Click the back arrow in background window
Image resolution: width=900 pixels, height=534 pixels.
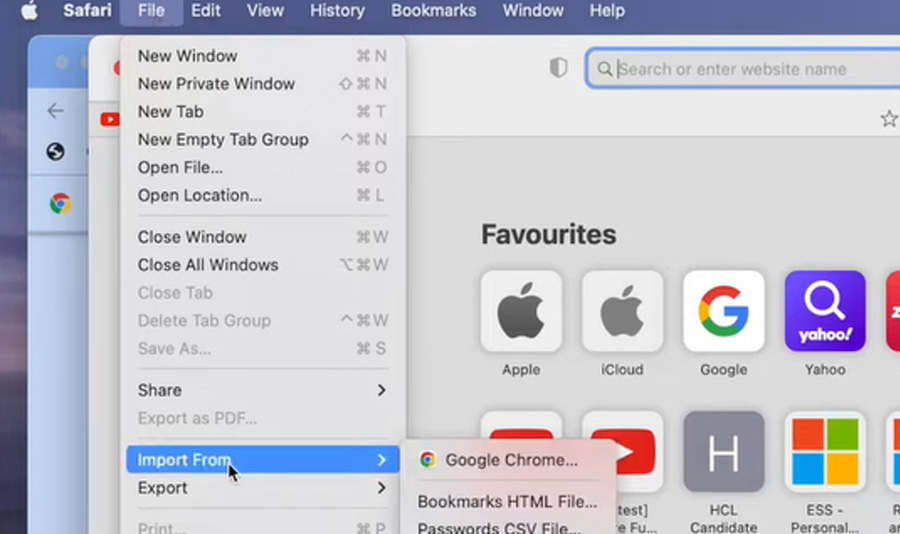[55, 111]
